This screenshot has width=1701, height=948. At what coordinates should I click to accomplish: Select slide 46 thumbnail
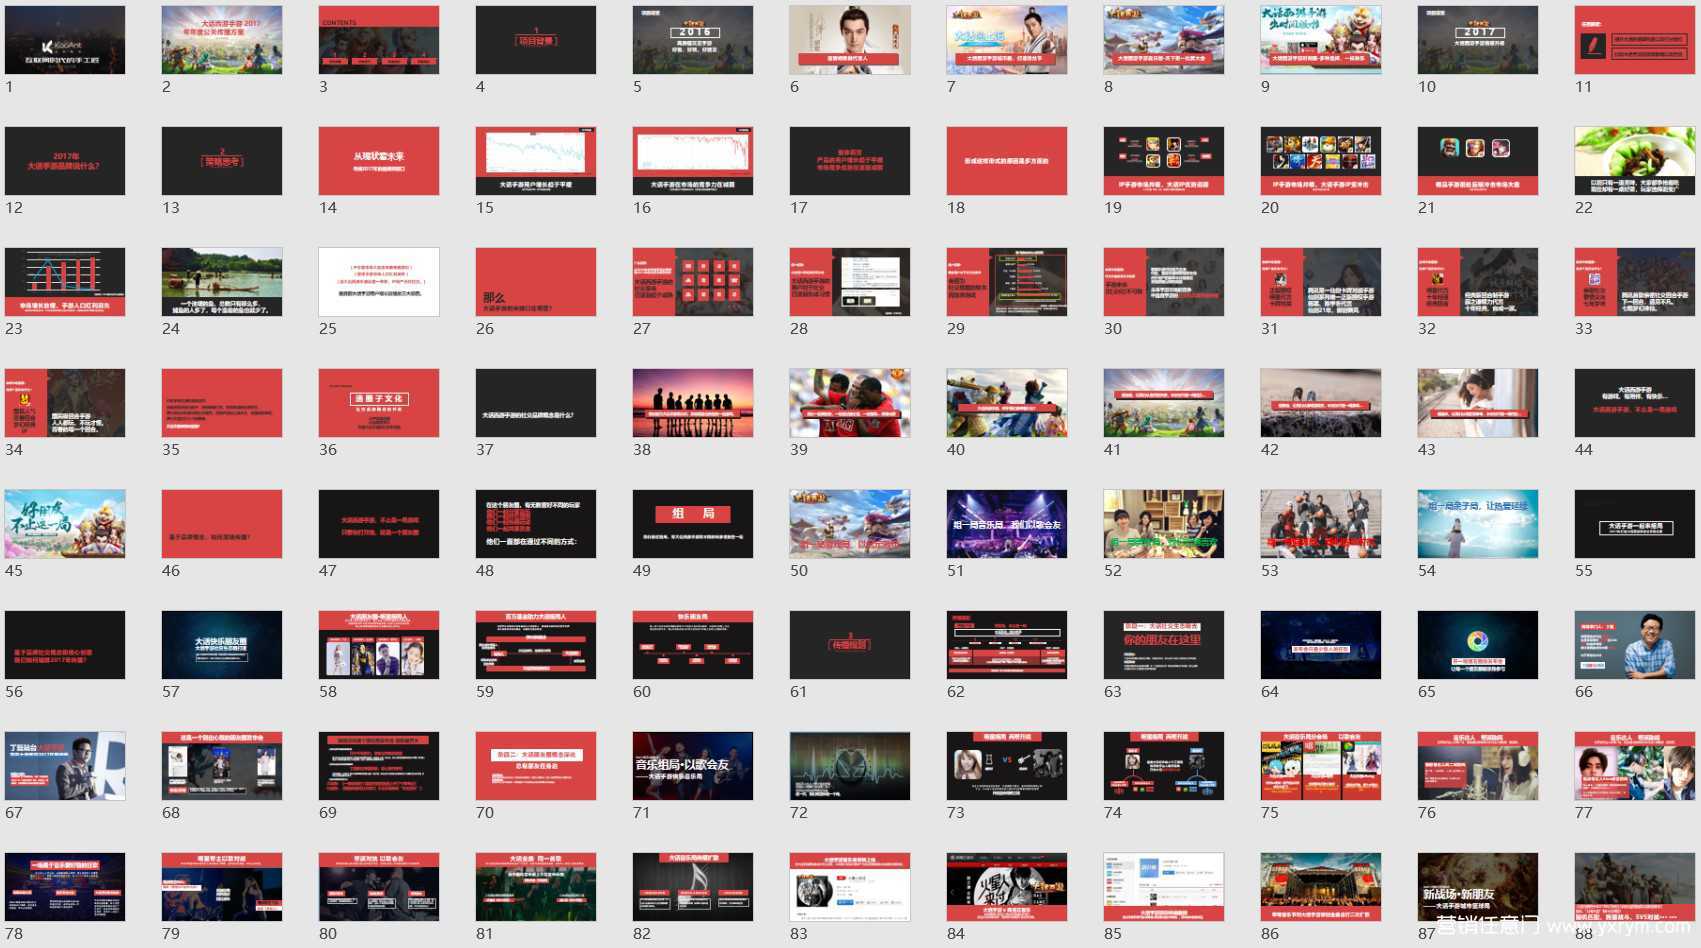point(222,524)
